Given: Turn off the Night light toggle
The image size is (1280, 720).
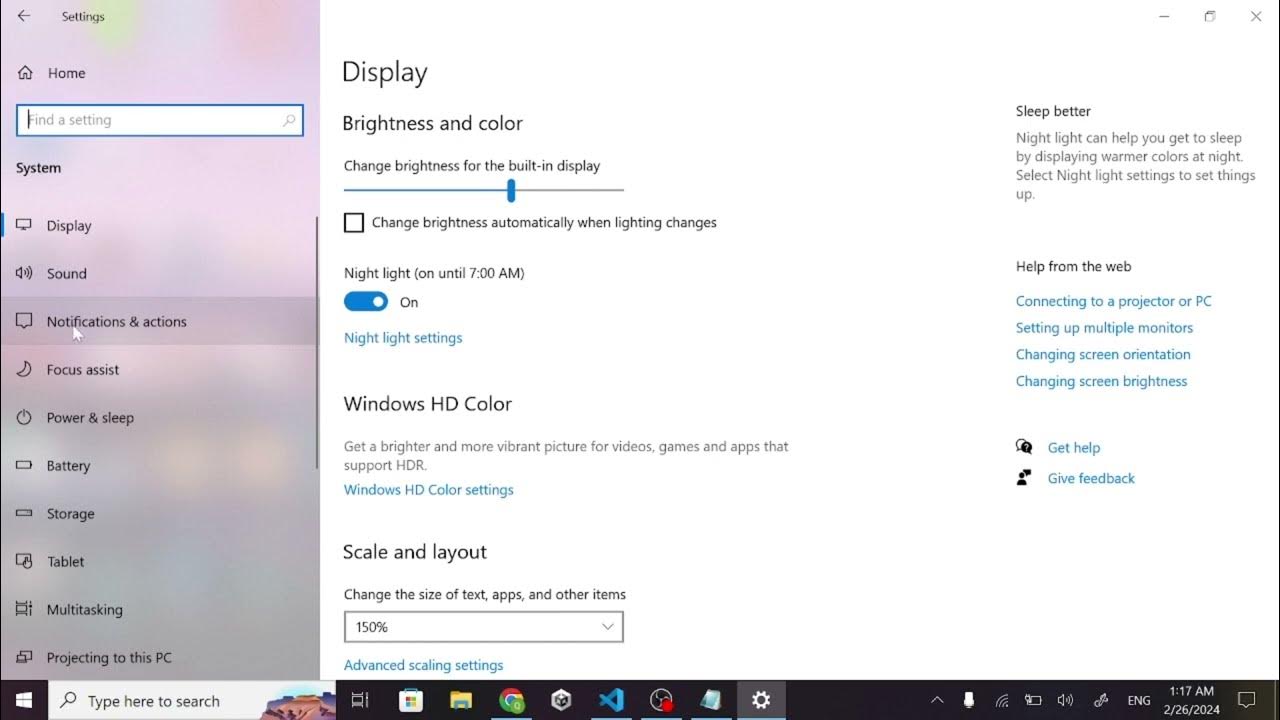Looking at the screenshot, I should click(x=366, y=302).
